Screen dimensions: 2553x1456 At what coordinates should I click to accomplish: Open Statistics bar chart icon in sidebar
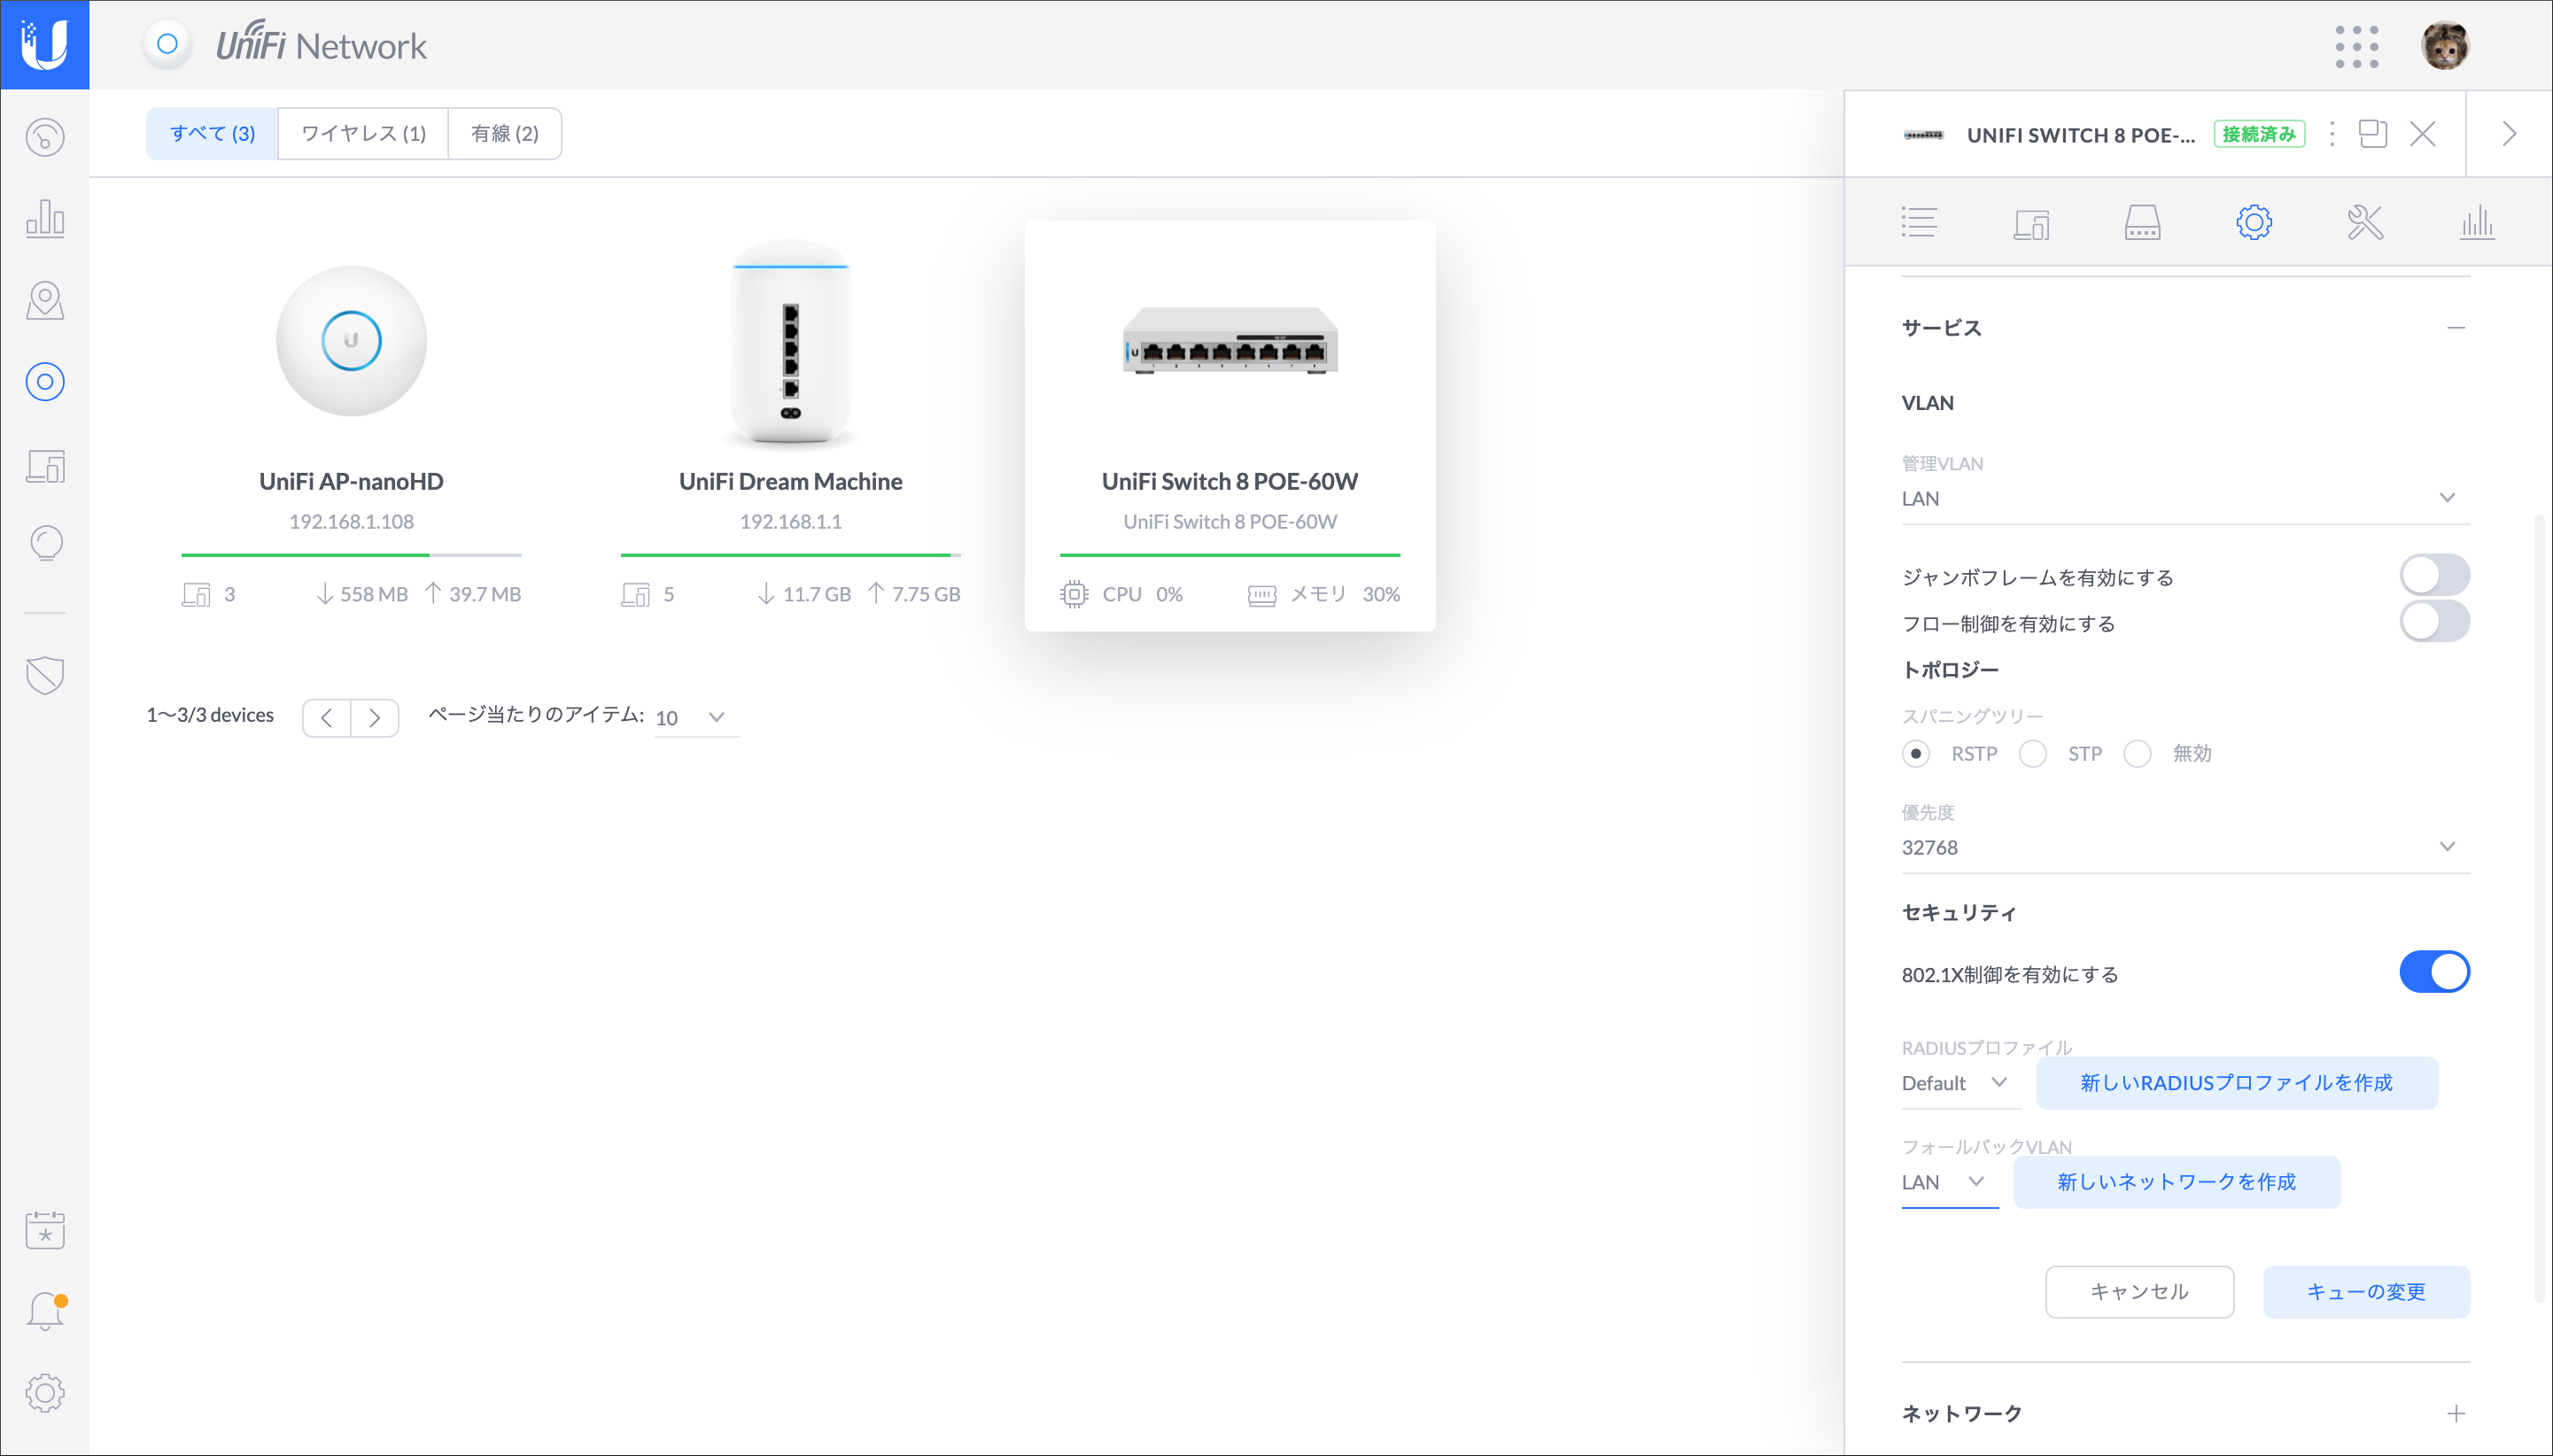tap(45, 218)
